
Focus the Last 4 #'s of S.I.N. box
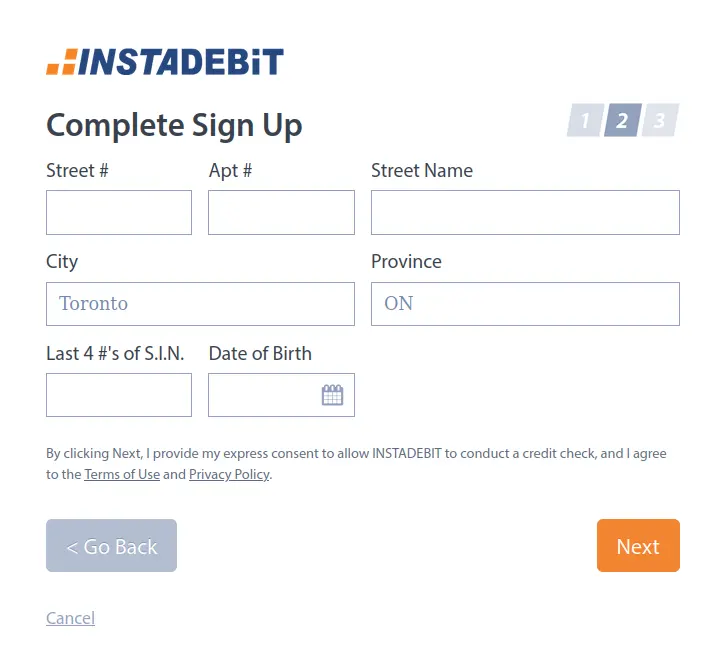coord(119,395)
